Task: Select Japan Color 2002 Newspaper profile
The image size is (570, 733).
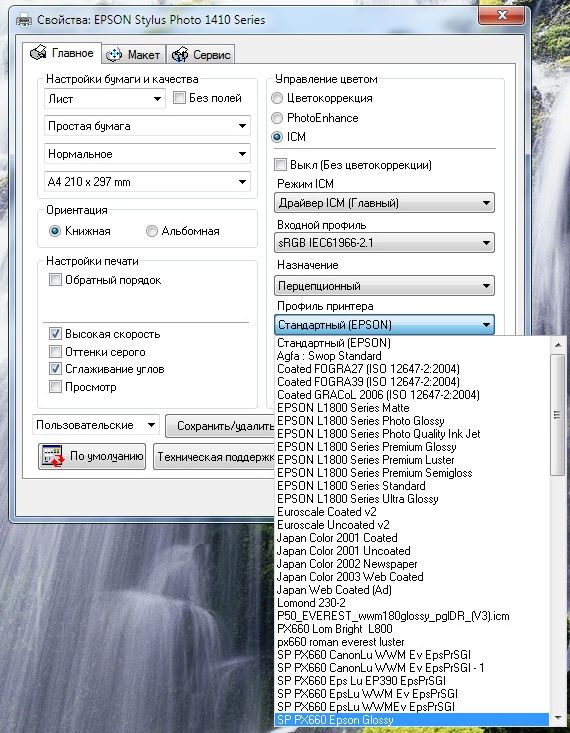Action: (x=412, y=564)
